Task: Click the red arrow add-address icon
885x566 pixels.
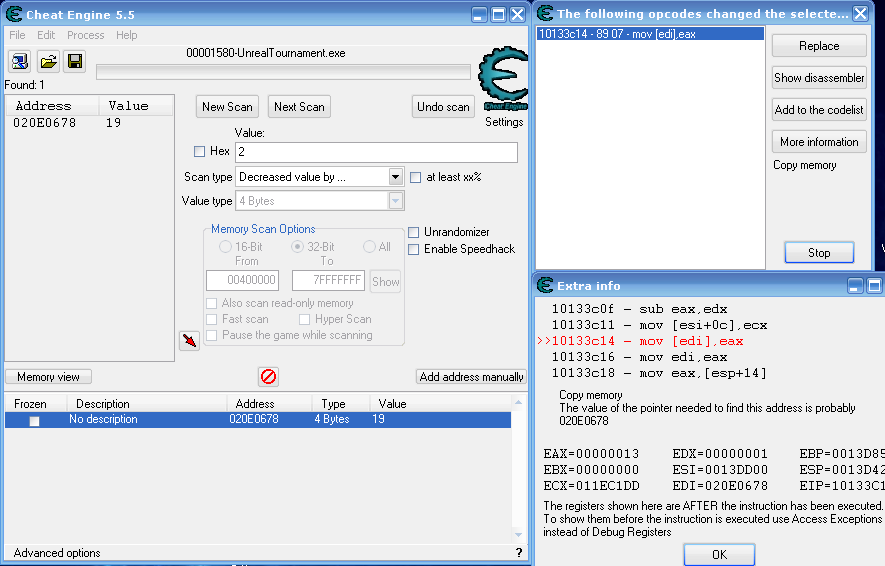Action: [x=189, y=341]
